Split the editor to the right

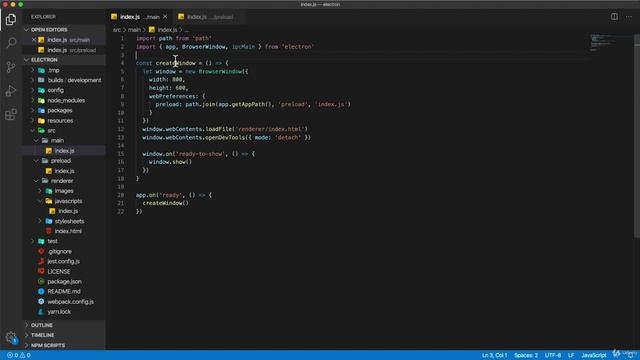[x=614, y=17]
